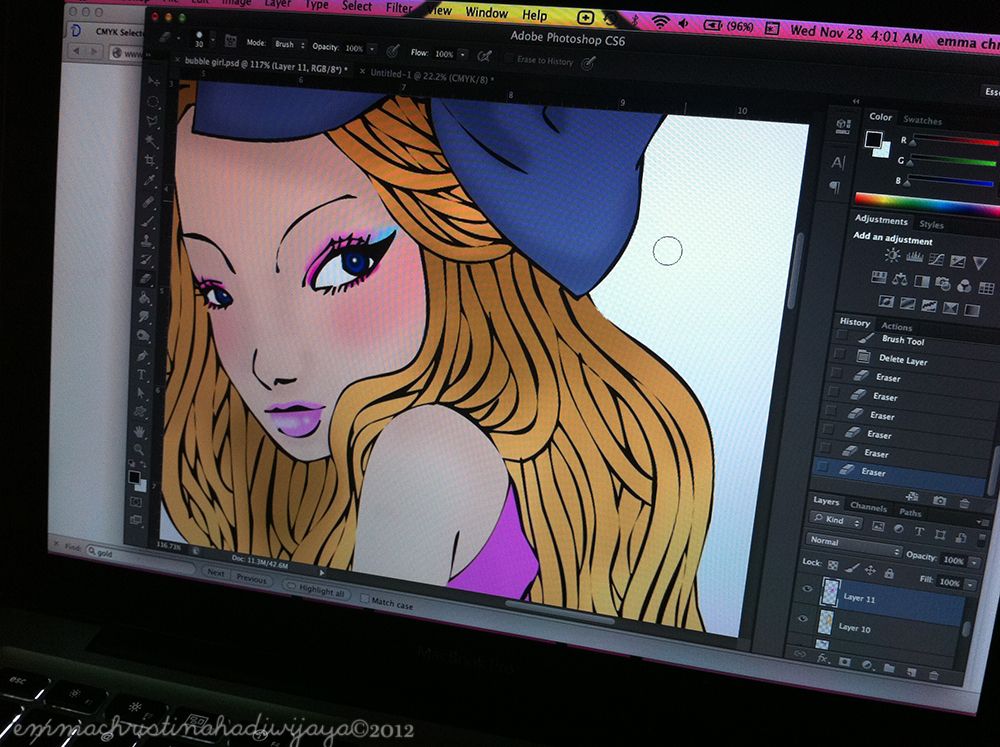Toggle Lock transparent pixels
1000x747 pixels.
click(833, 565)
